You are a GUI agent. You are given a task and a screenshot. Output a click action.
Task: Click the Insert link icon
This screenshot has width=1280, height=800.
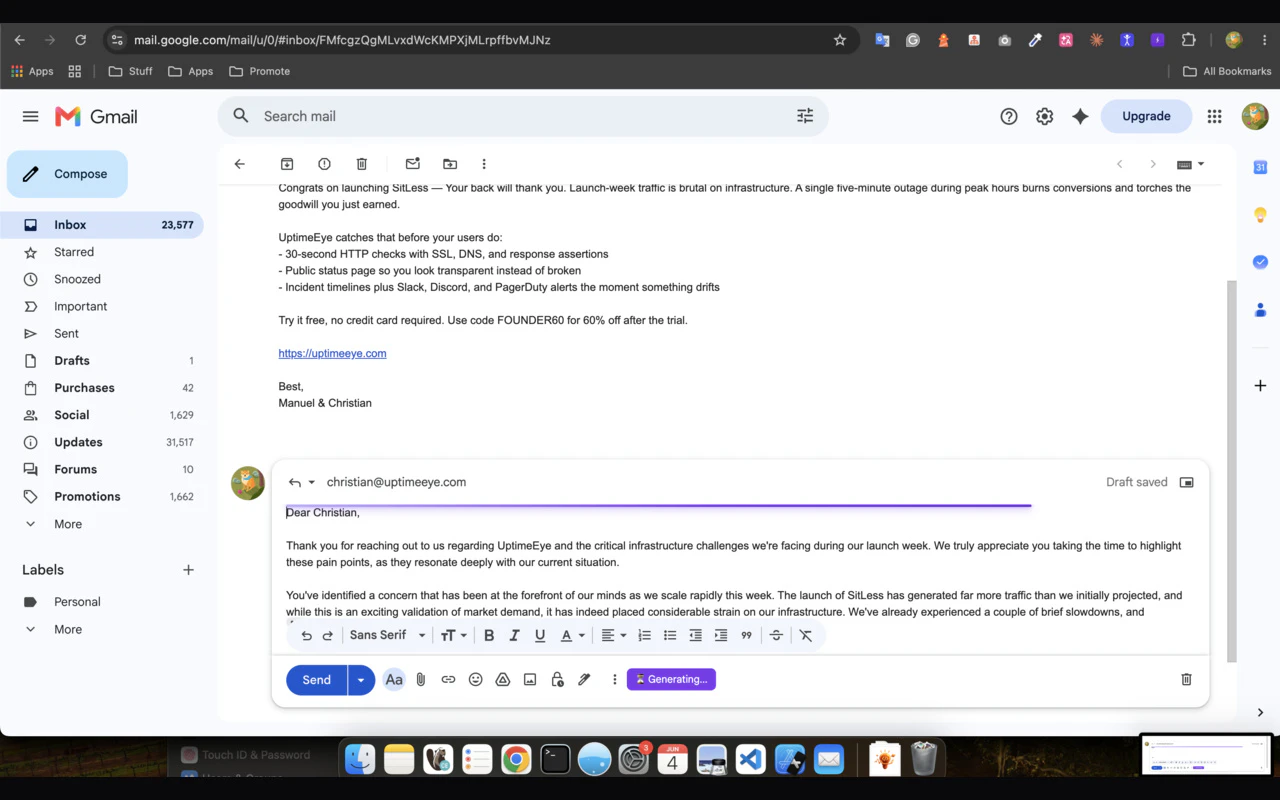click(448, 680)
